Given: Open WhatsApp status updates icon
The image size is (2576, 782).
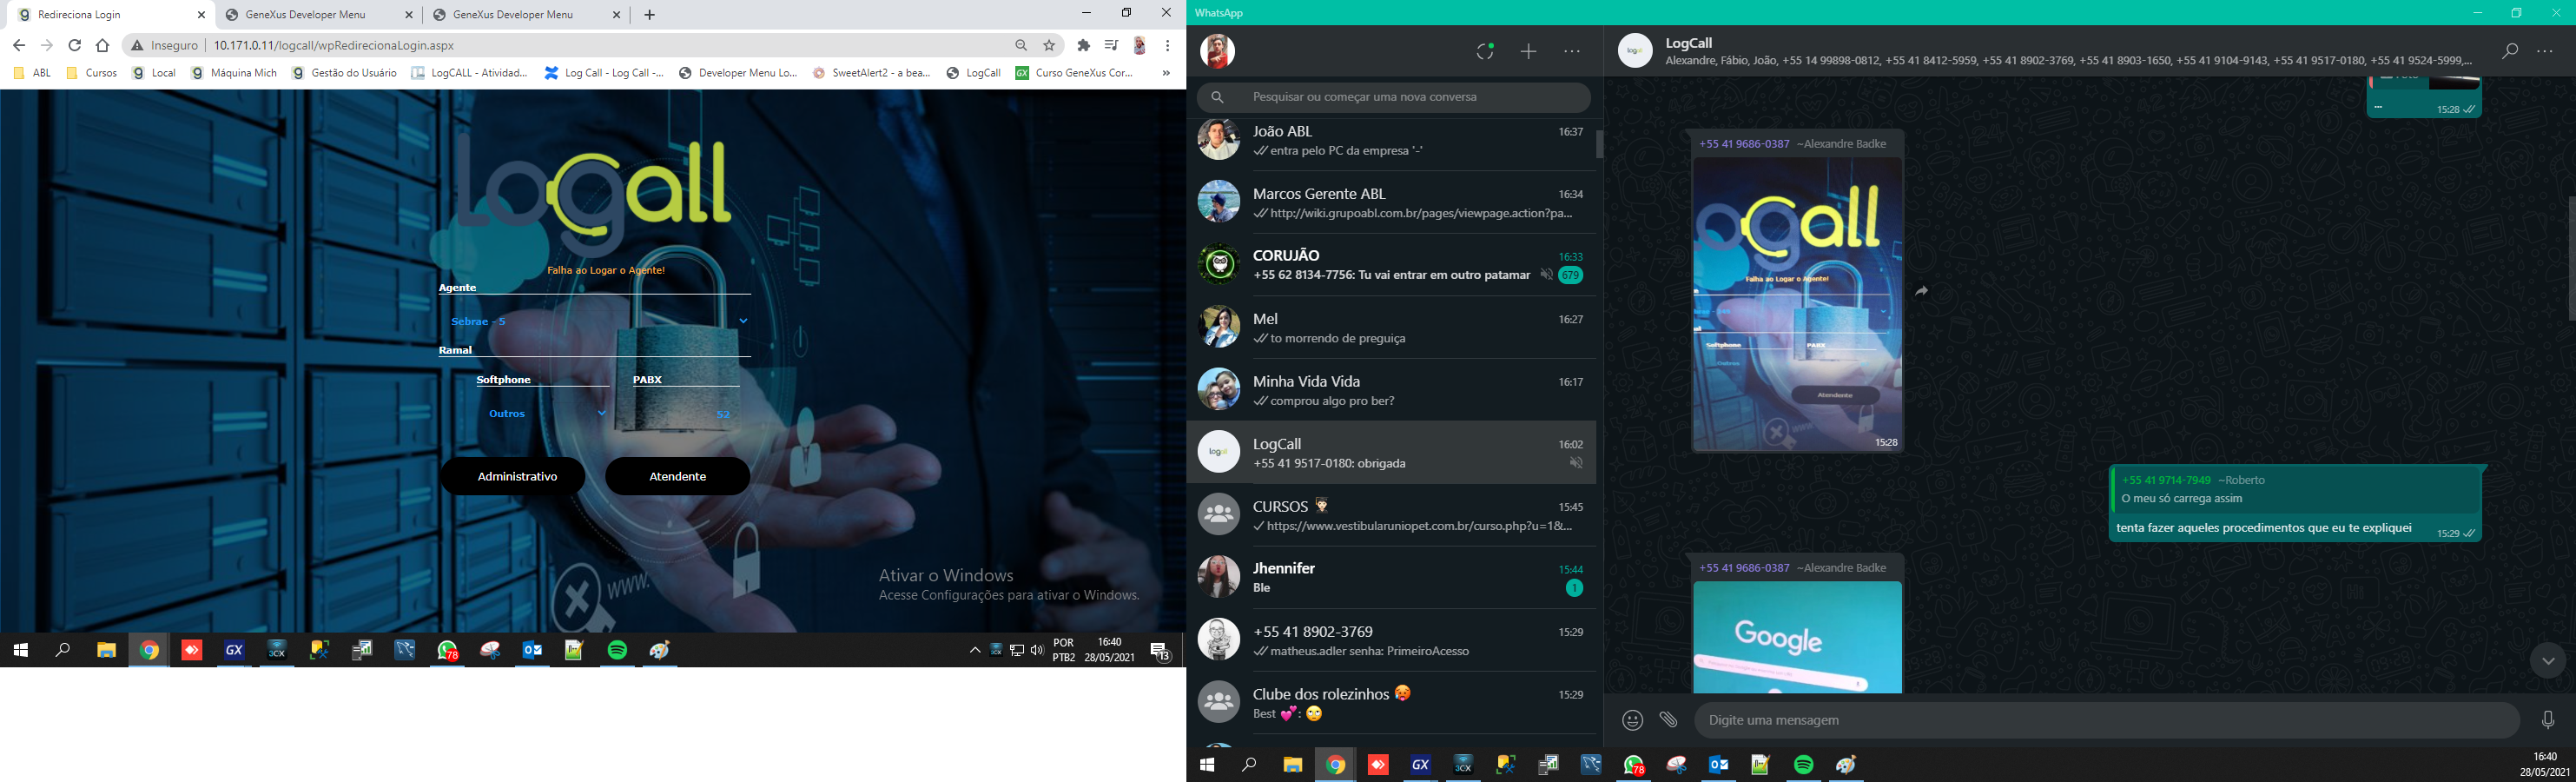Looking at the screenshot, I should click(x=1485, y=52).
